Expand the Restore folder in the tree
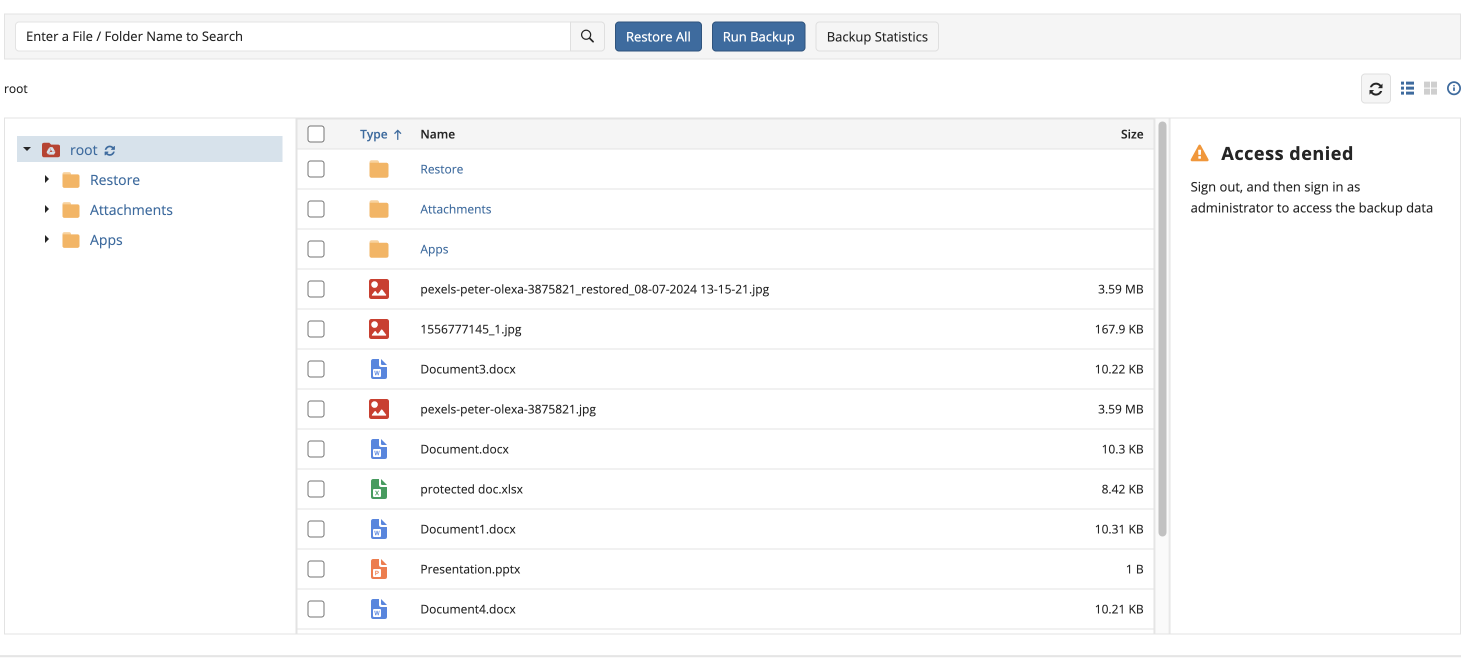 [46, 179]
